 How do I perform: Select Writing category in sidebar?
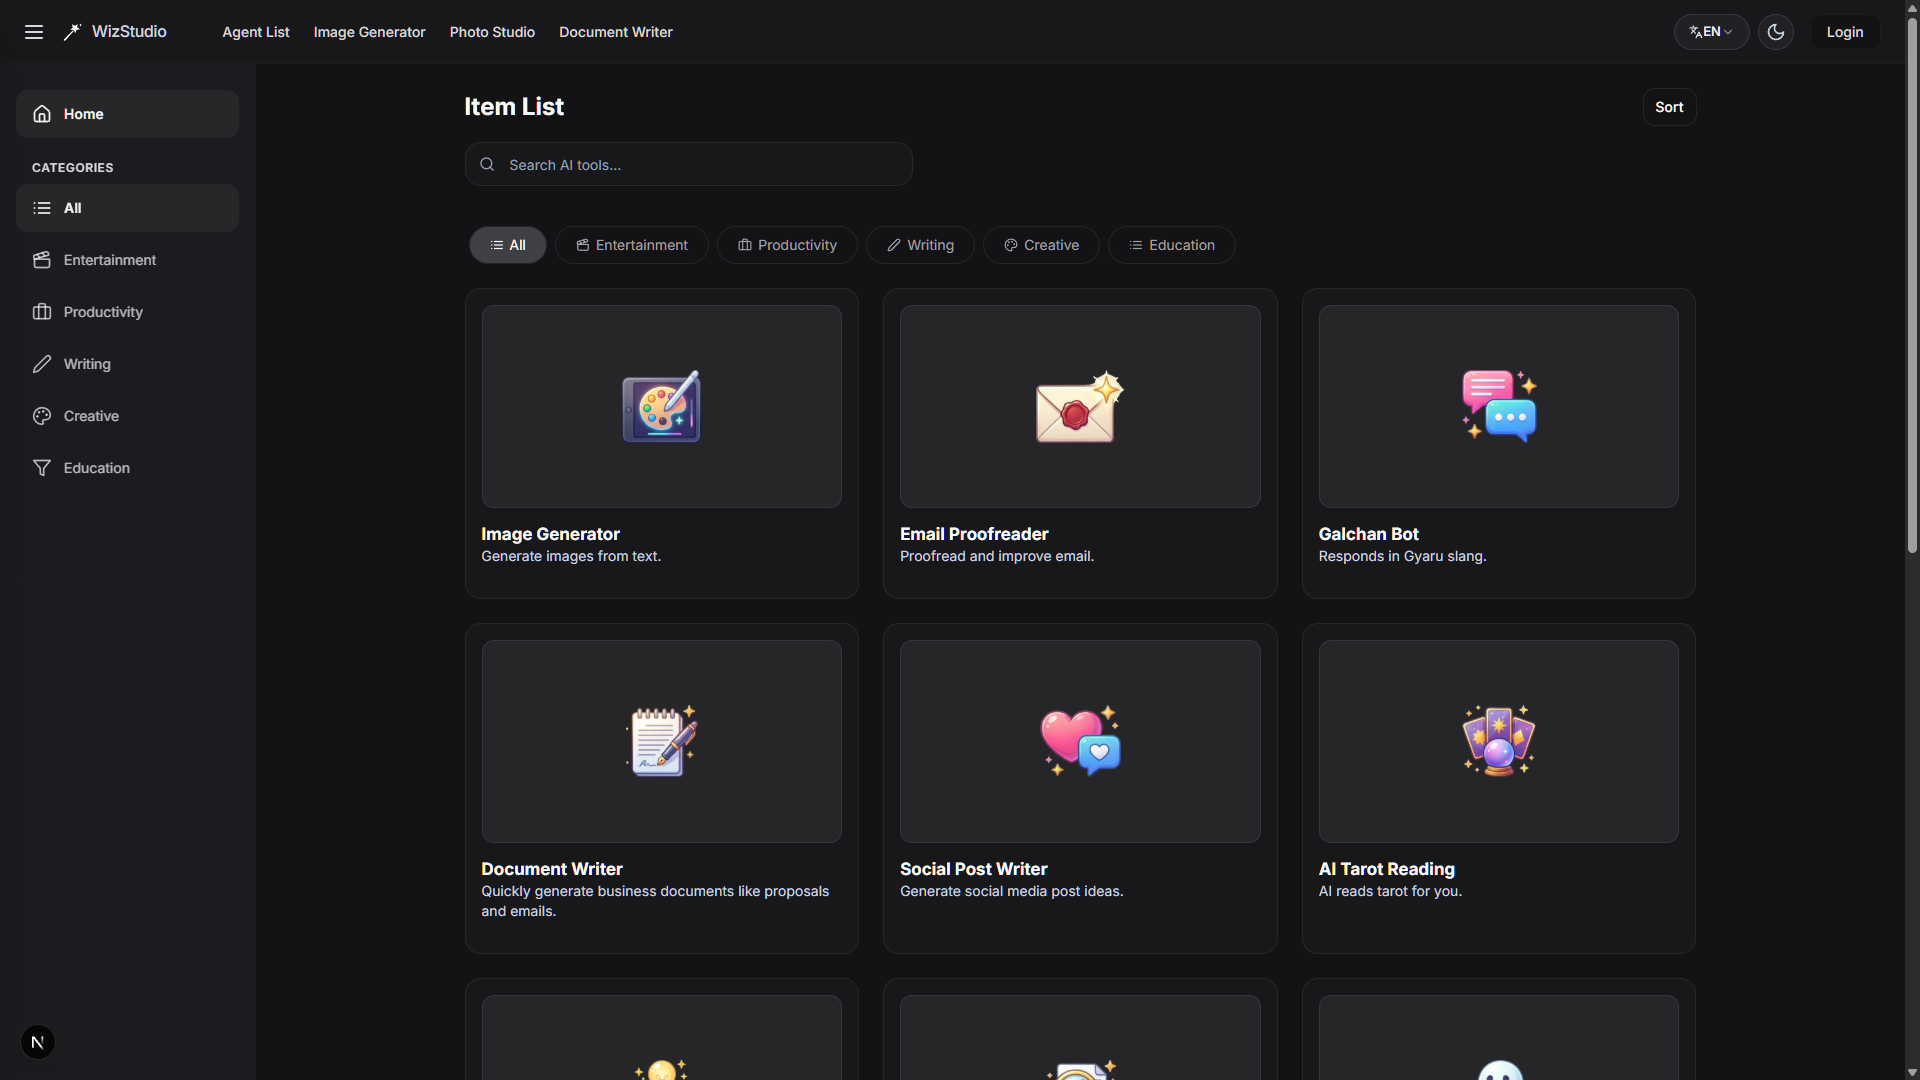coord(87,364)
